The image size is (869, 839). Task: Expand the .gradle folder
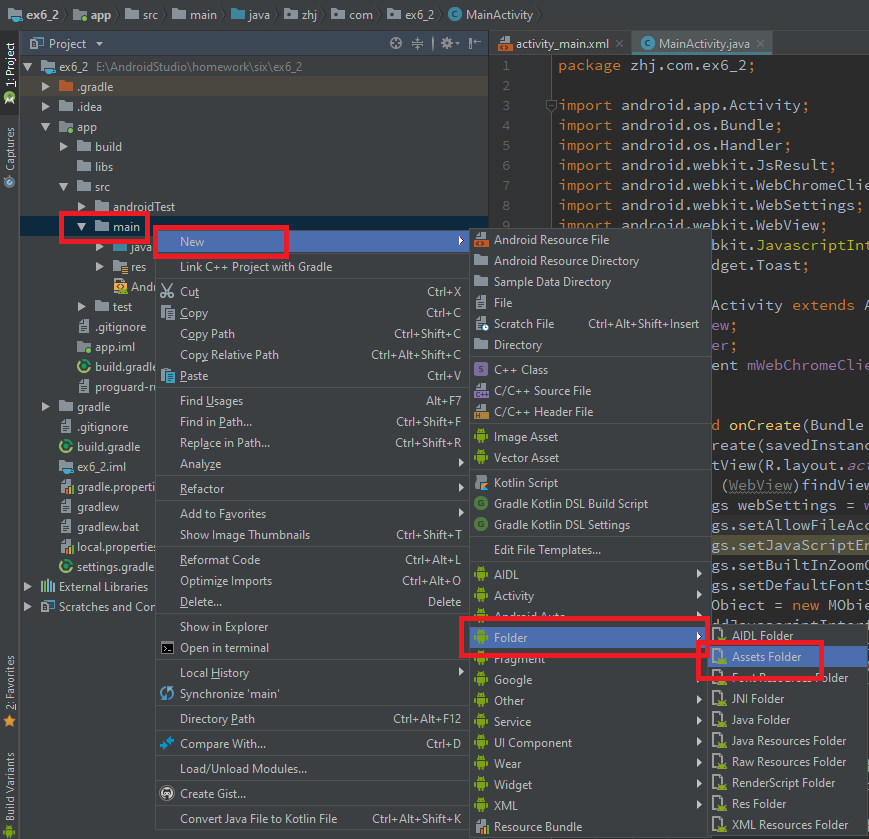(46, 86)
